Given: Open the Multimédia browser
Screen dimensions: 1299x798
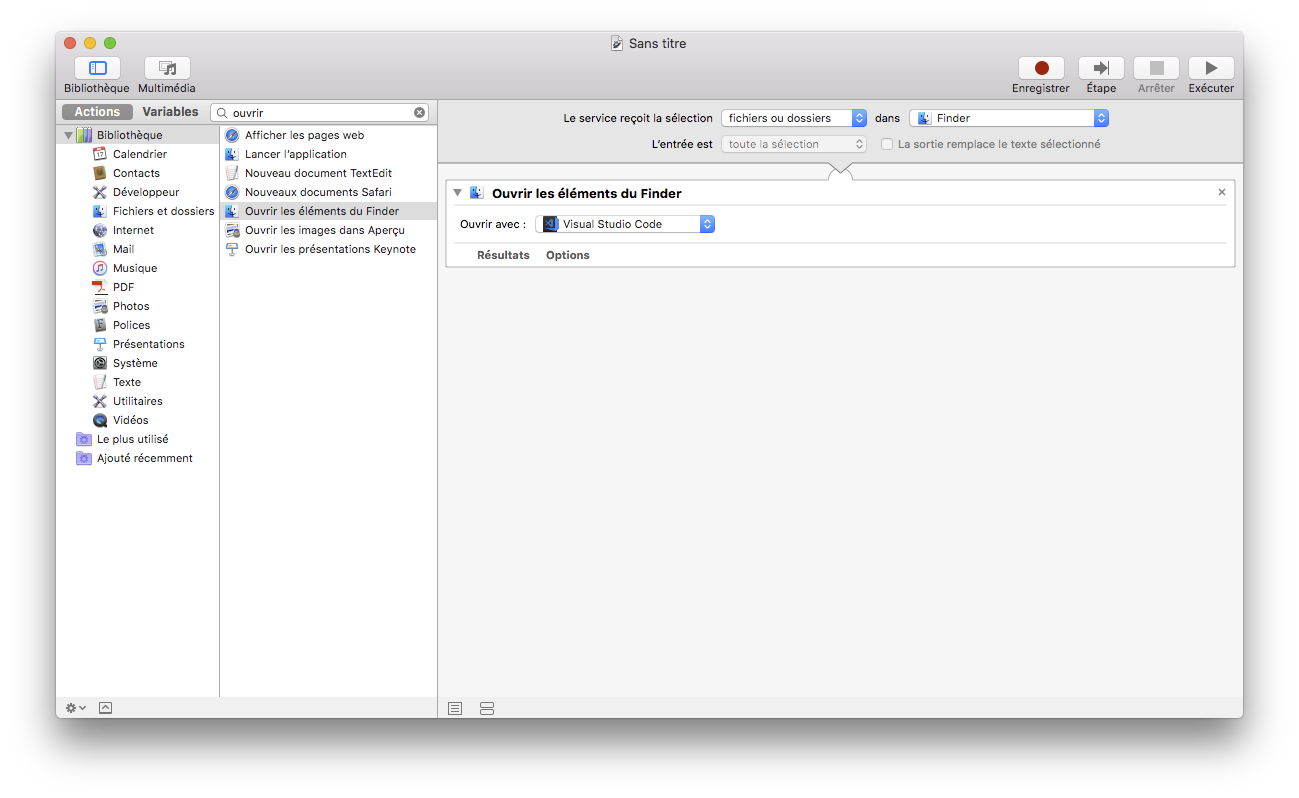Looking at the screenshot, I should pyautogui.click(x=167, y=68).
